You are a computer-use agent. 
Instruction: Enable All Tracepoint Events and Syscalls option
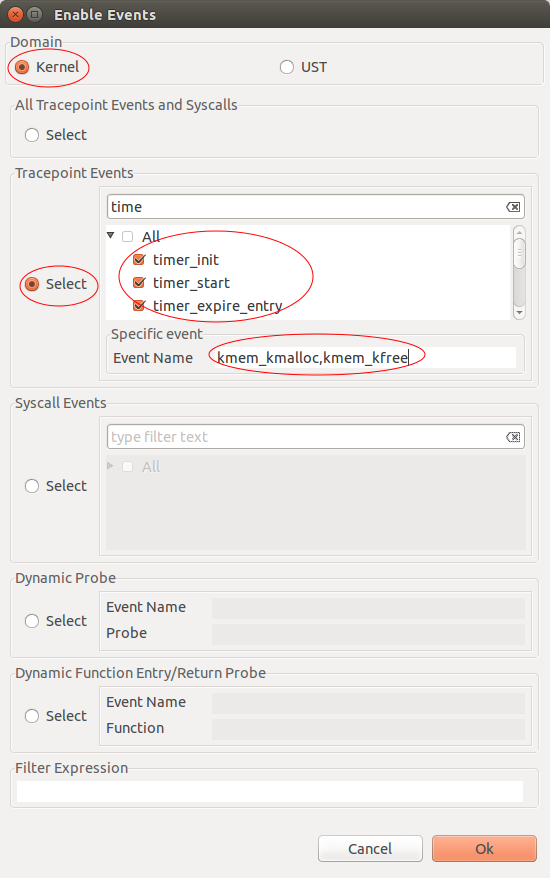(32, 135)
